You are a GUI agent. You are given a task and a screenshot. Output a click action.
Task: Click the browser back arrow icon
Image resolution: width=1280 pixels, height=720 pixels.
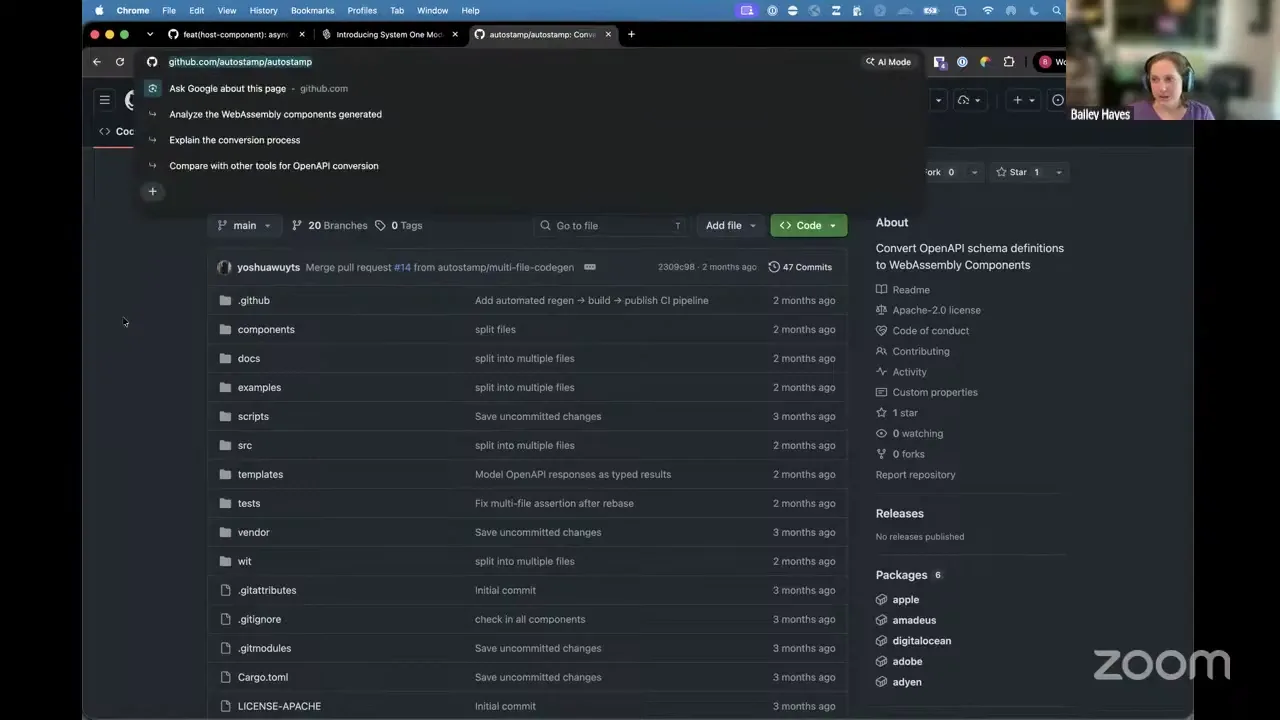[97, 62]
